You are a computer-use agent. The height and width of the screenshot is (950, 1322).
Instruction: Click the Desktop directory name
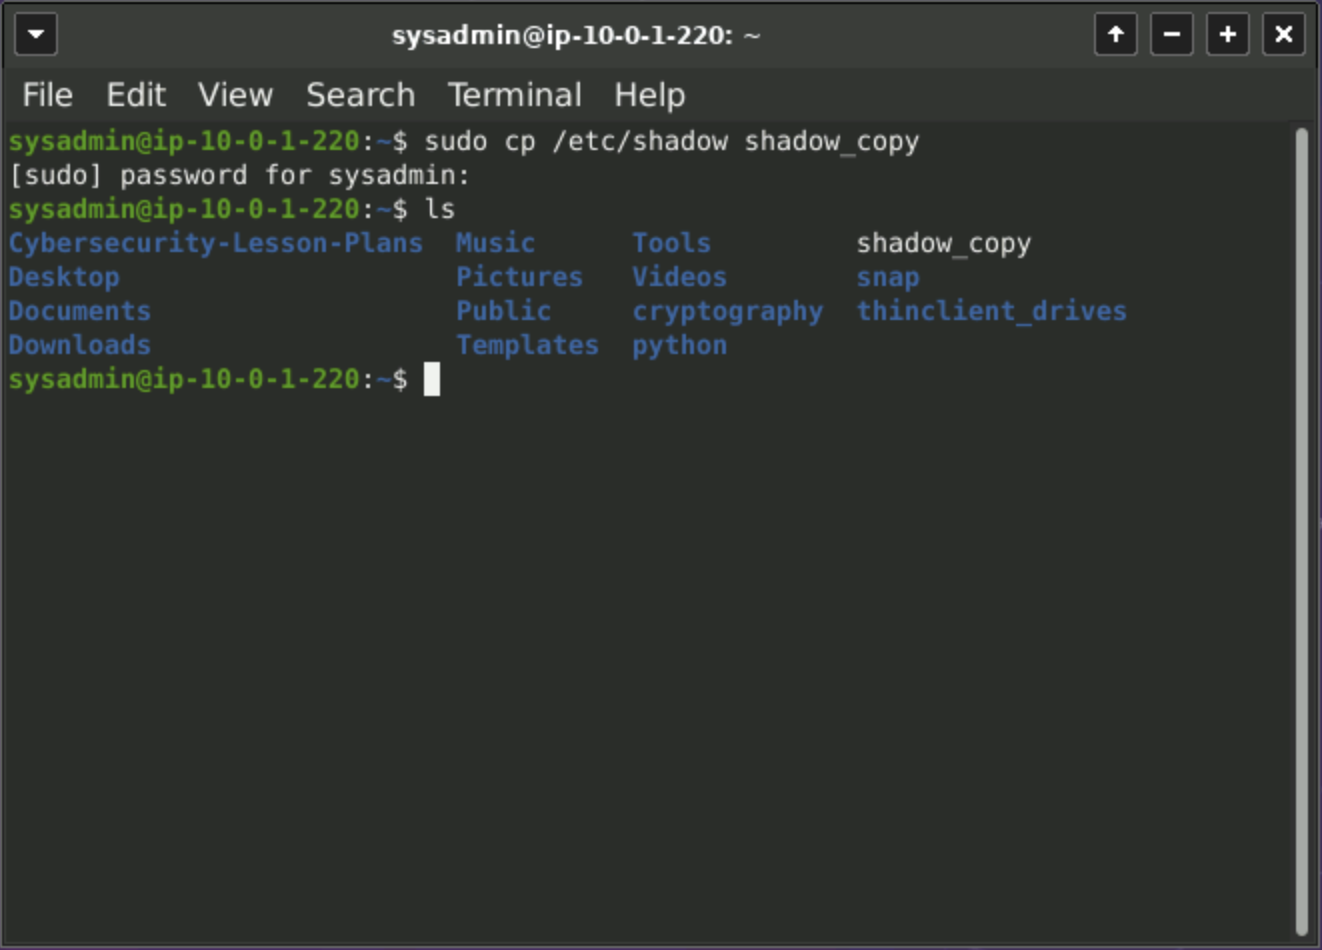(64, 277)
